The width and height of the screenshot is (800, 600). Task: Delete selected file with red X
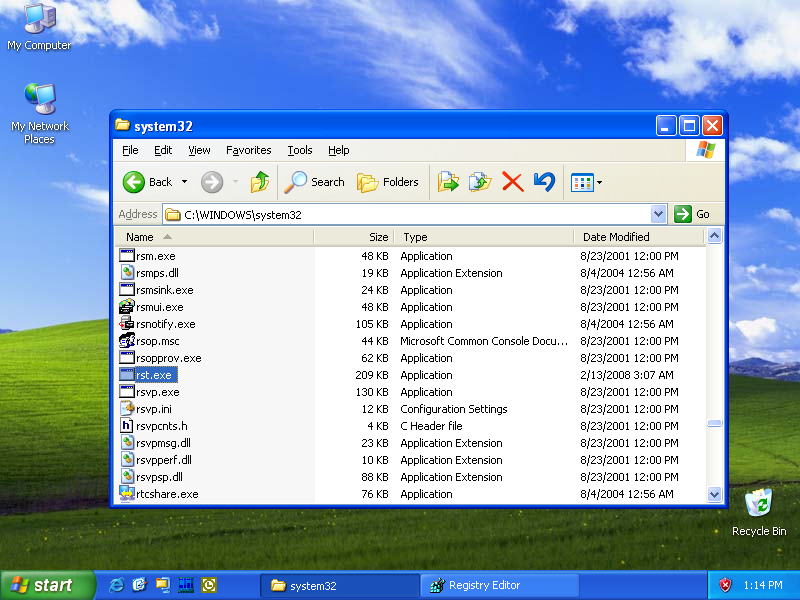tap(512, 182)
